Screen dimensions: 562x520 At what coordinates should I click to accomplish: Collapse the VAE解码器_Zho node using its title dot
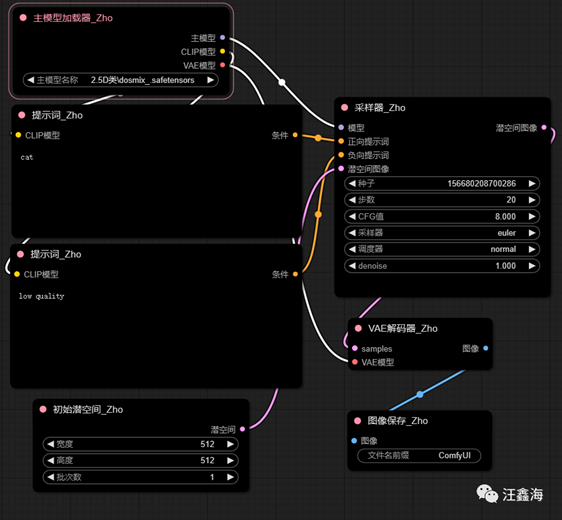pyautogui.click(x=358, y=328)
